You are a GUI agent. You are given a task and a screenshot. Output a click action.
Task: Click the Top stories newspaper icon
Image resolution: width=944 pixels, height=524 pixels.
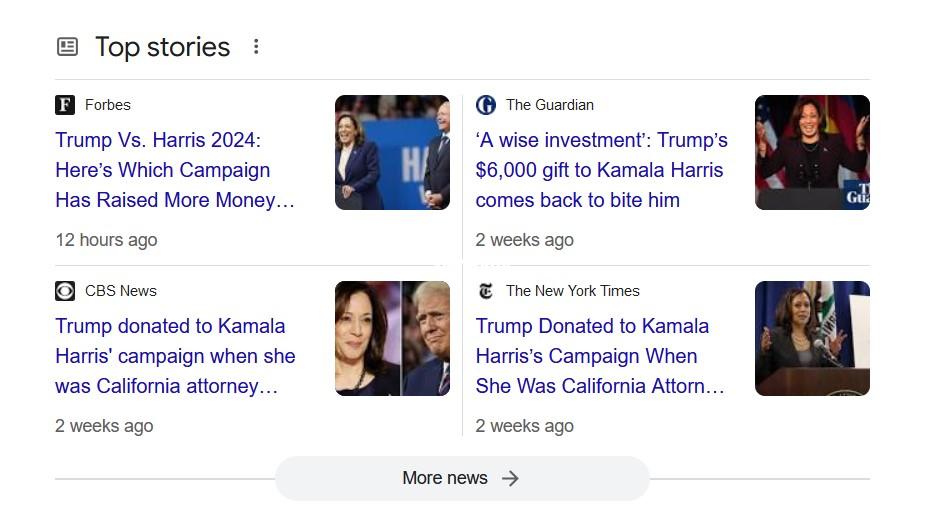click(x=67, y=47)
